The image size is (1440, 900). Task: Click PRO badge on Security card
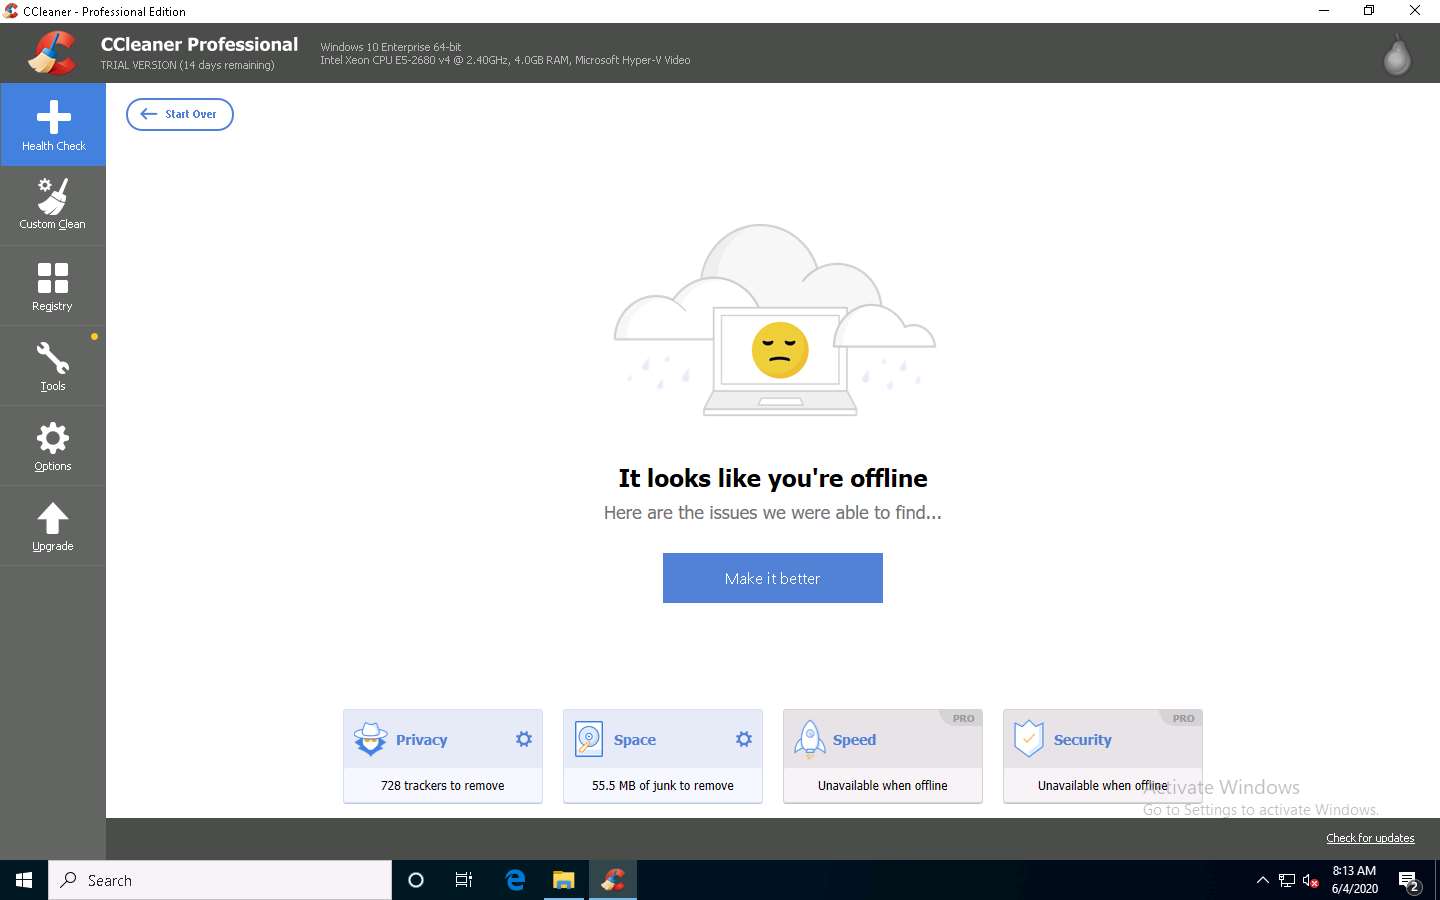(1183, 718)
